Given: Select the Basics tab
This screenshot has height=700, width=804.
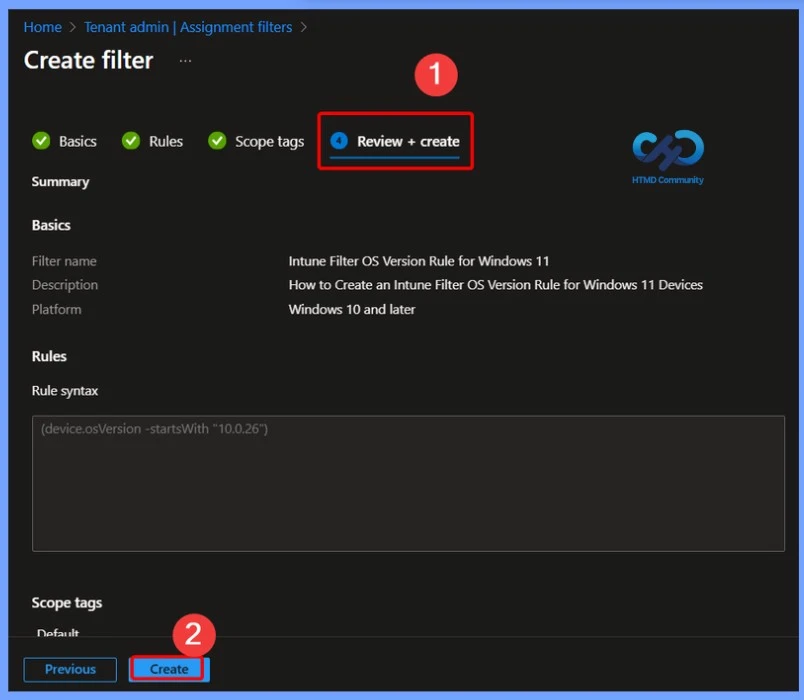Looking at the screenshot, I should pos(76,141).
